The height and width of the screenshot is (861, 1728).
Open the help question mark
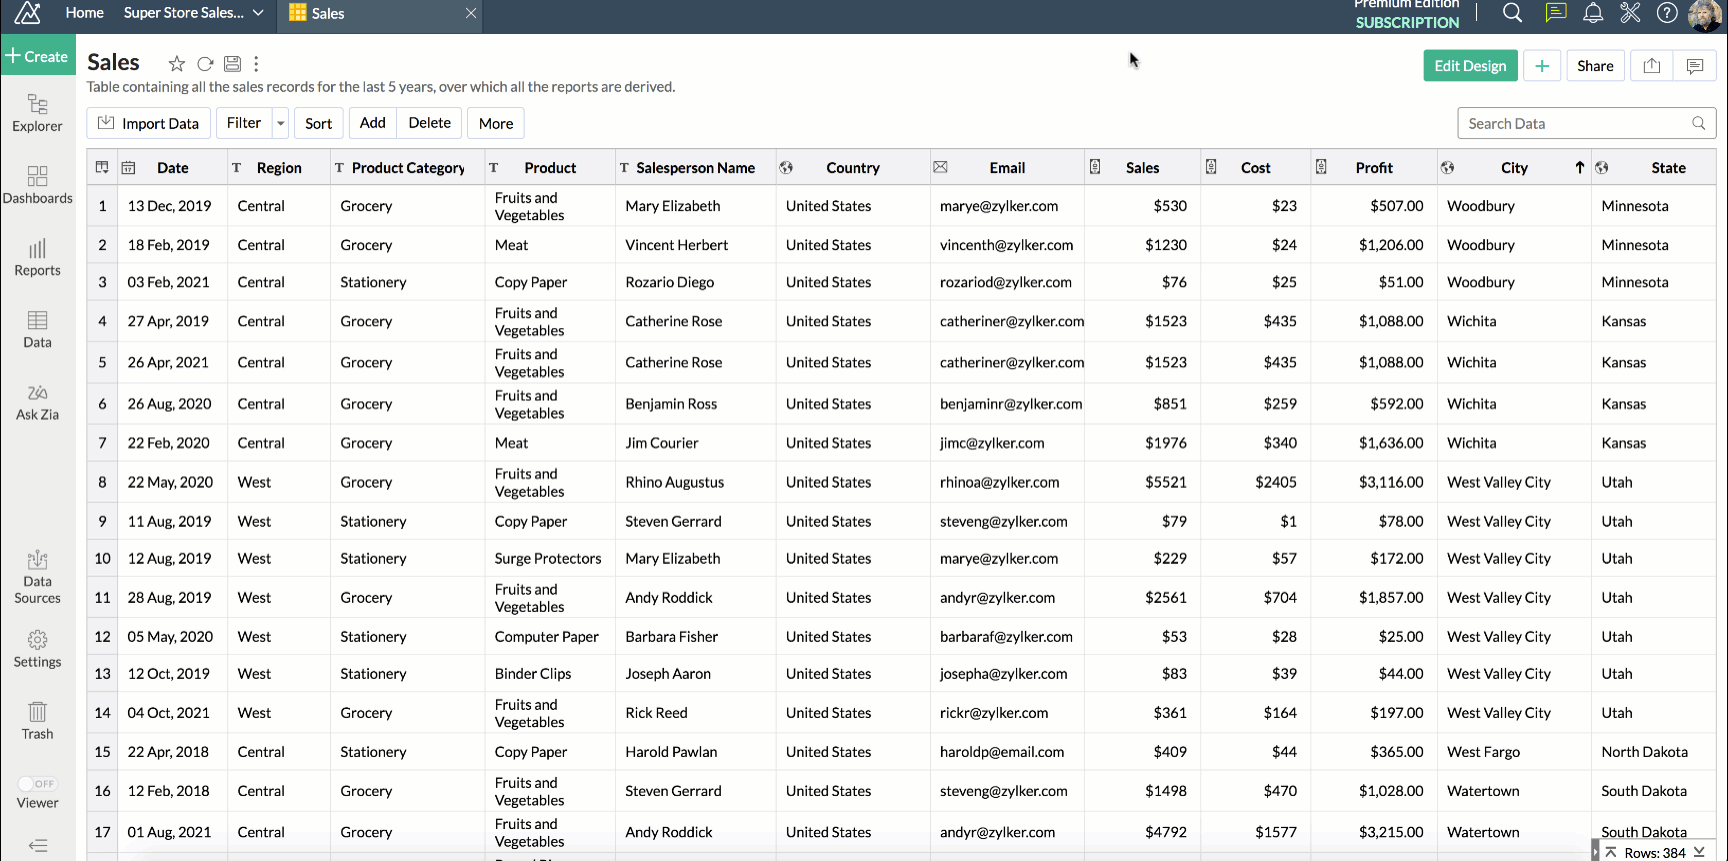tap(1667, 13)
